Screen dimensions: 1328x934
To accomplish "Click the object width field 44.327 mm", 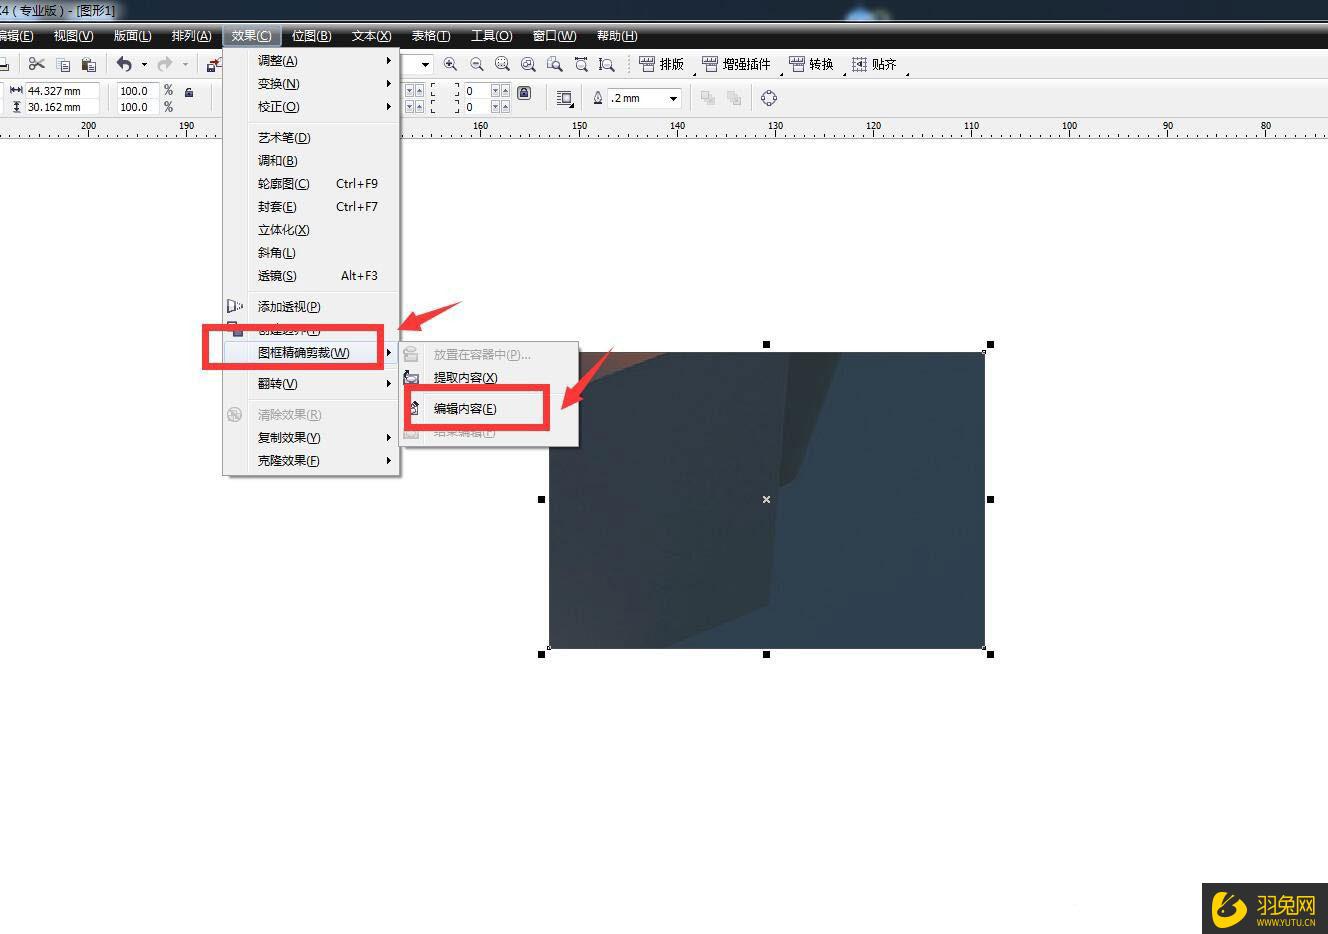I will point(62,91).
